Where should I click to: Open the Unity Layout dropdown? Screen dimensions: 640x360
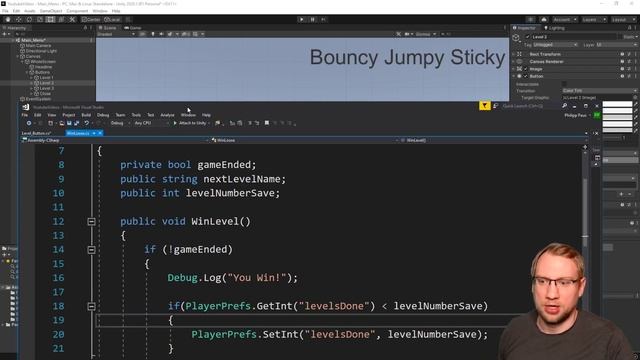[x=623, y=20]
